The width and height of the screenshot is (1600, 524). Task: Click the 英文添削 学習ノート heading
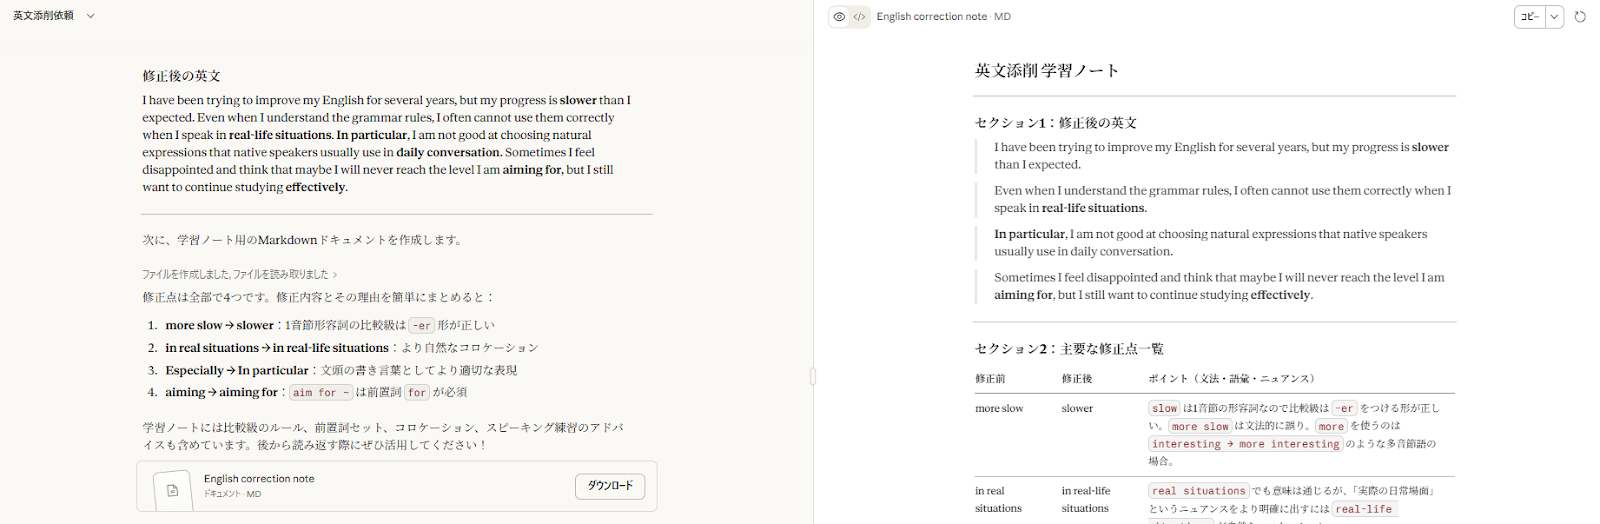(x=1046, y=71)
